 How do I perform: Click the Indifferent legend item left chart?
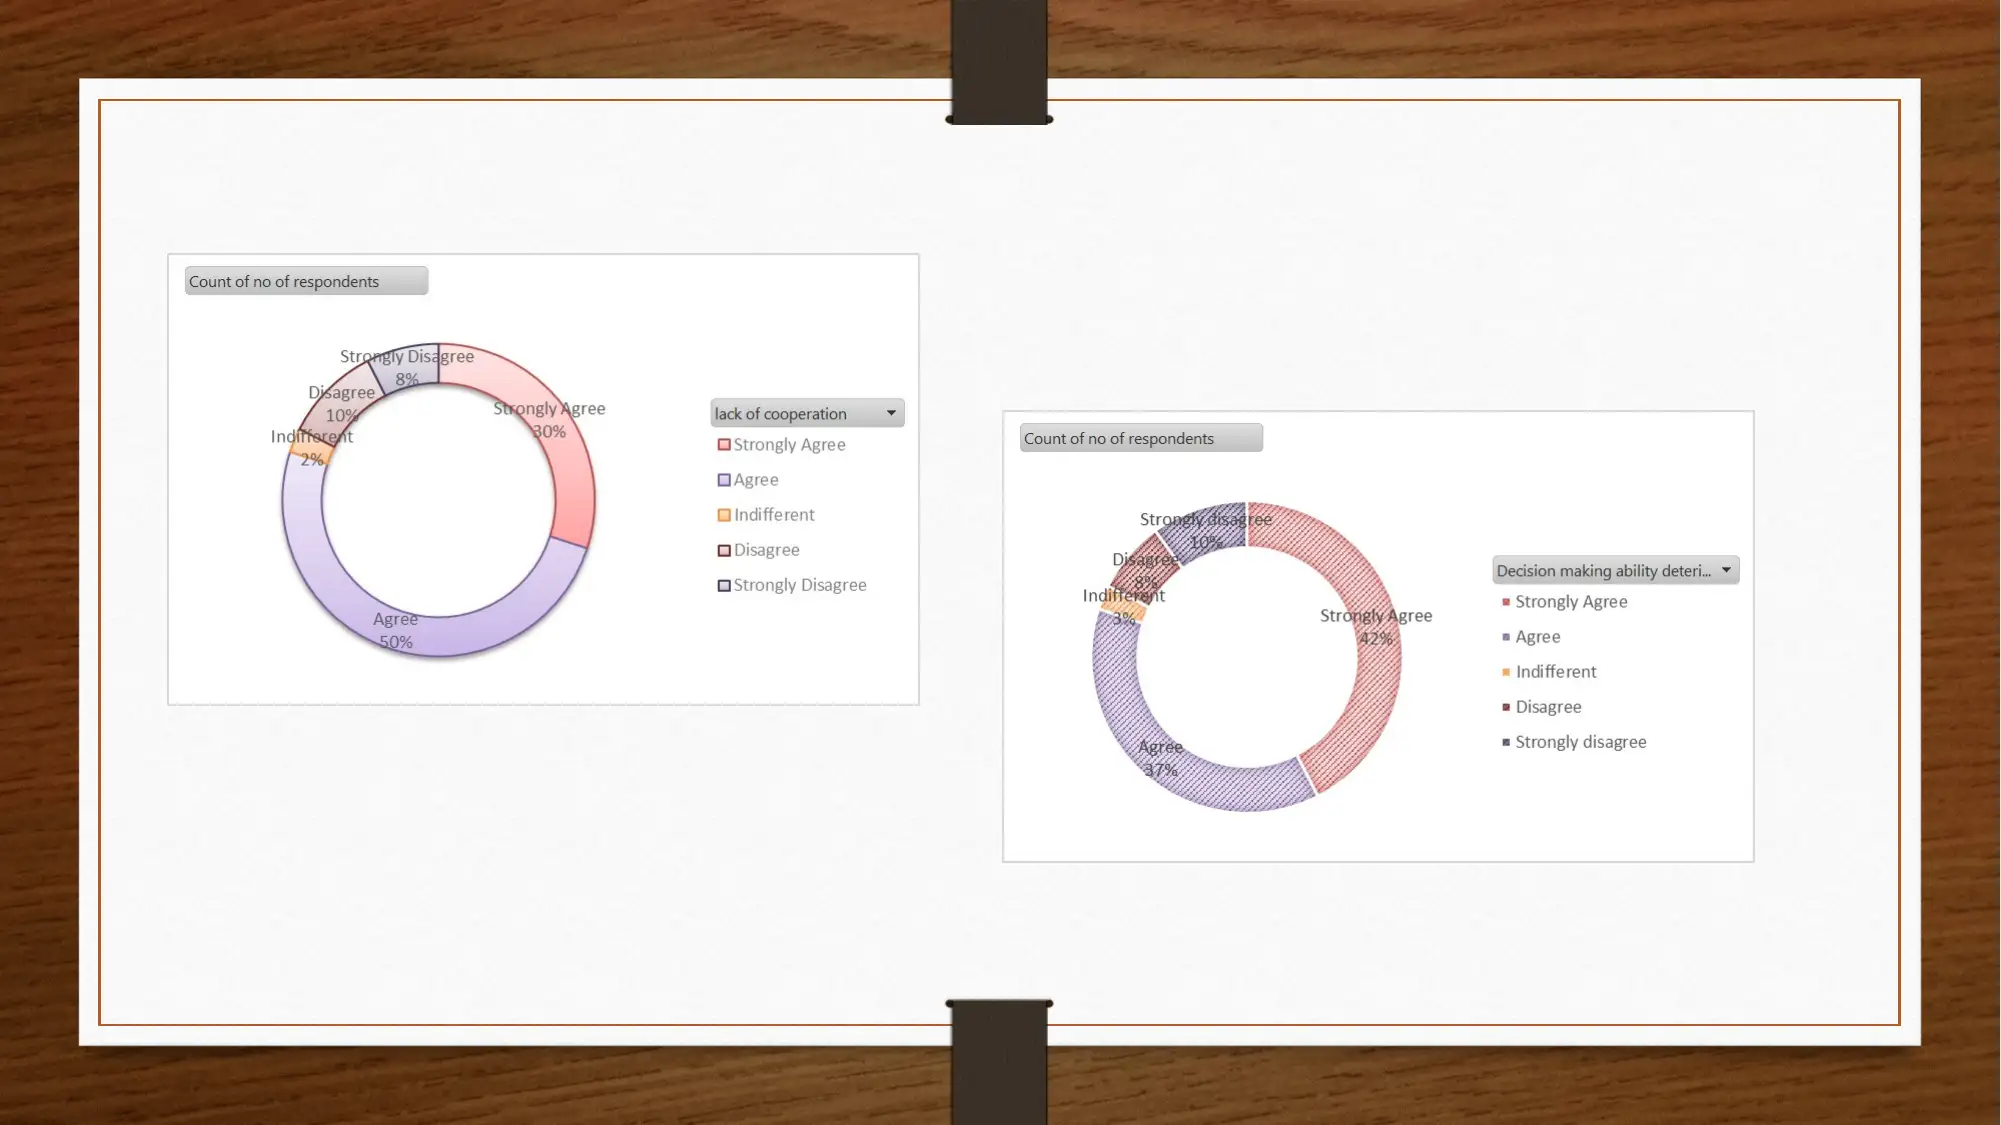(x=765, y=514)
